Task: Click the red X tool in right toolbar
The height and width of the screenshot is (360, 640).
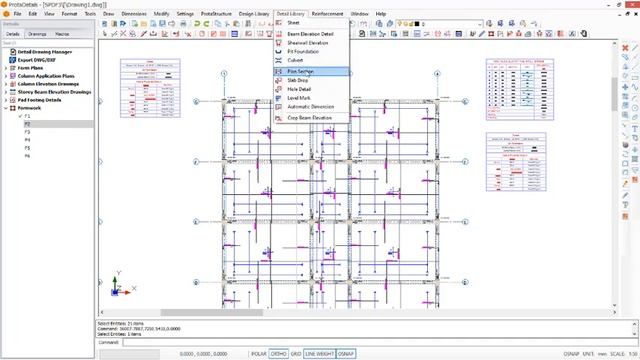Action: coord(625,48)
